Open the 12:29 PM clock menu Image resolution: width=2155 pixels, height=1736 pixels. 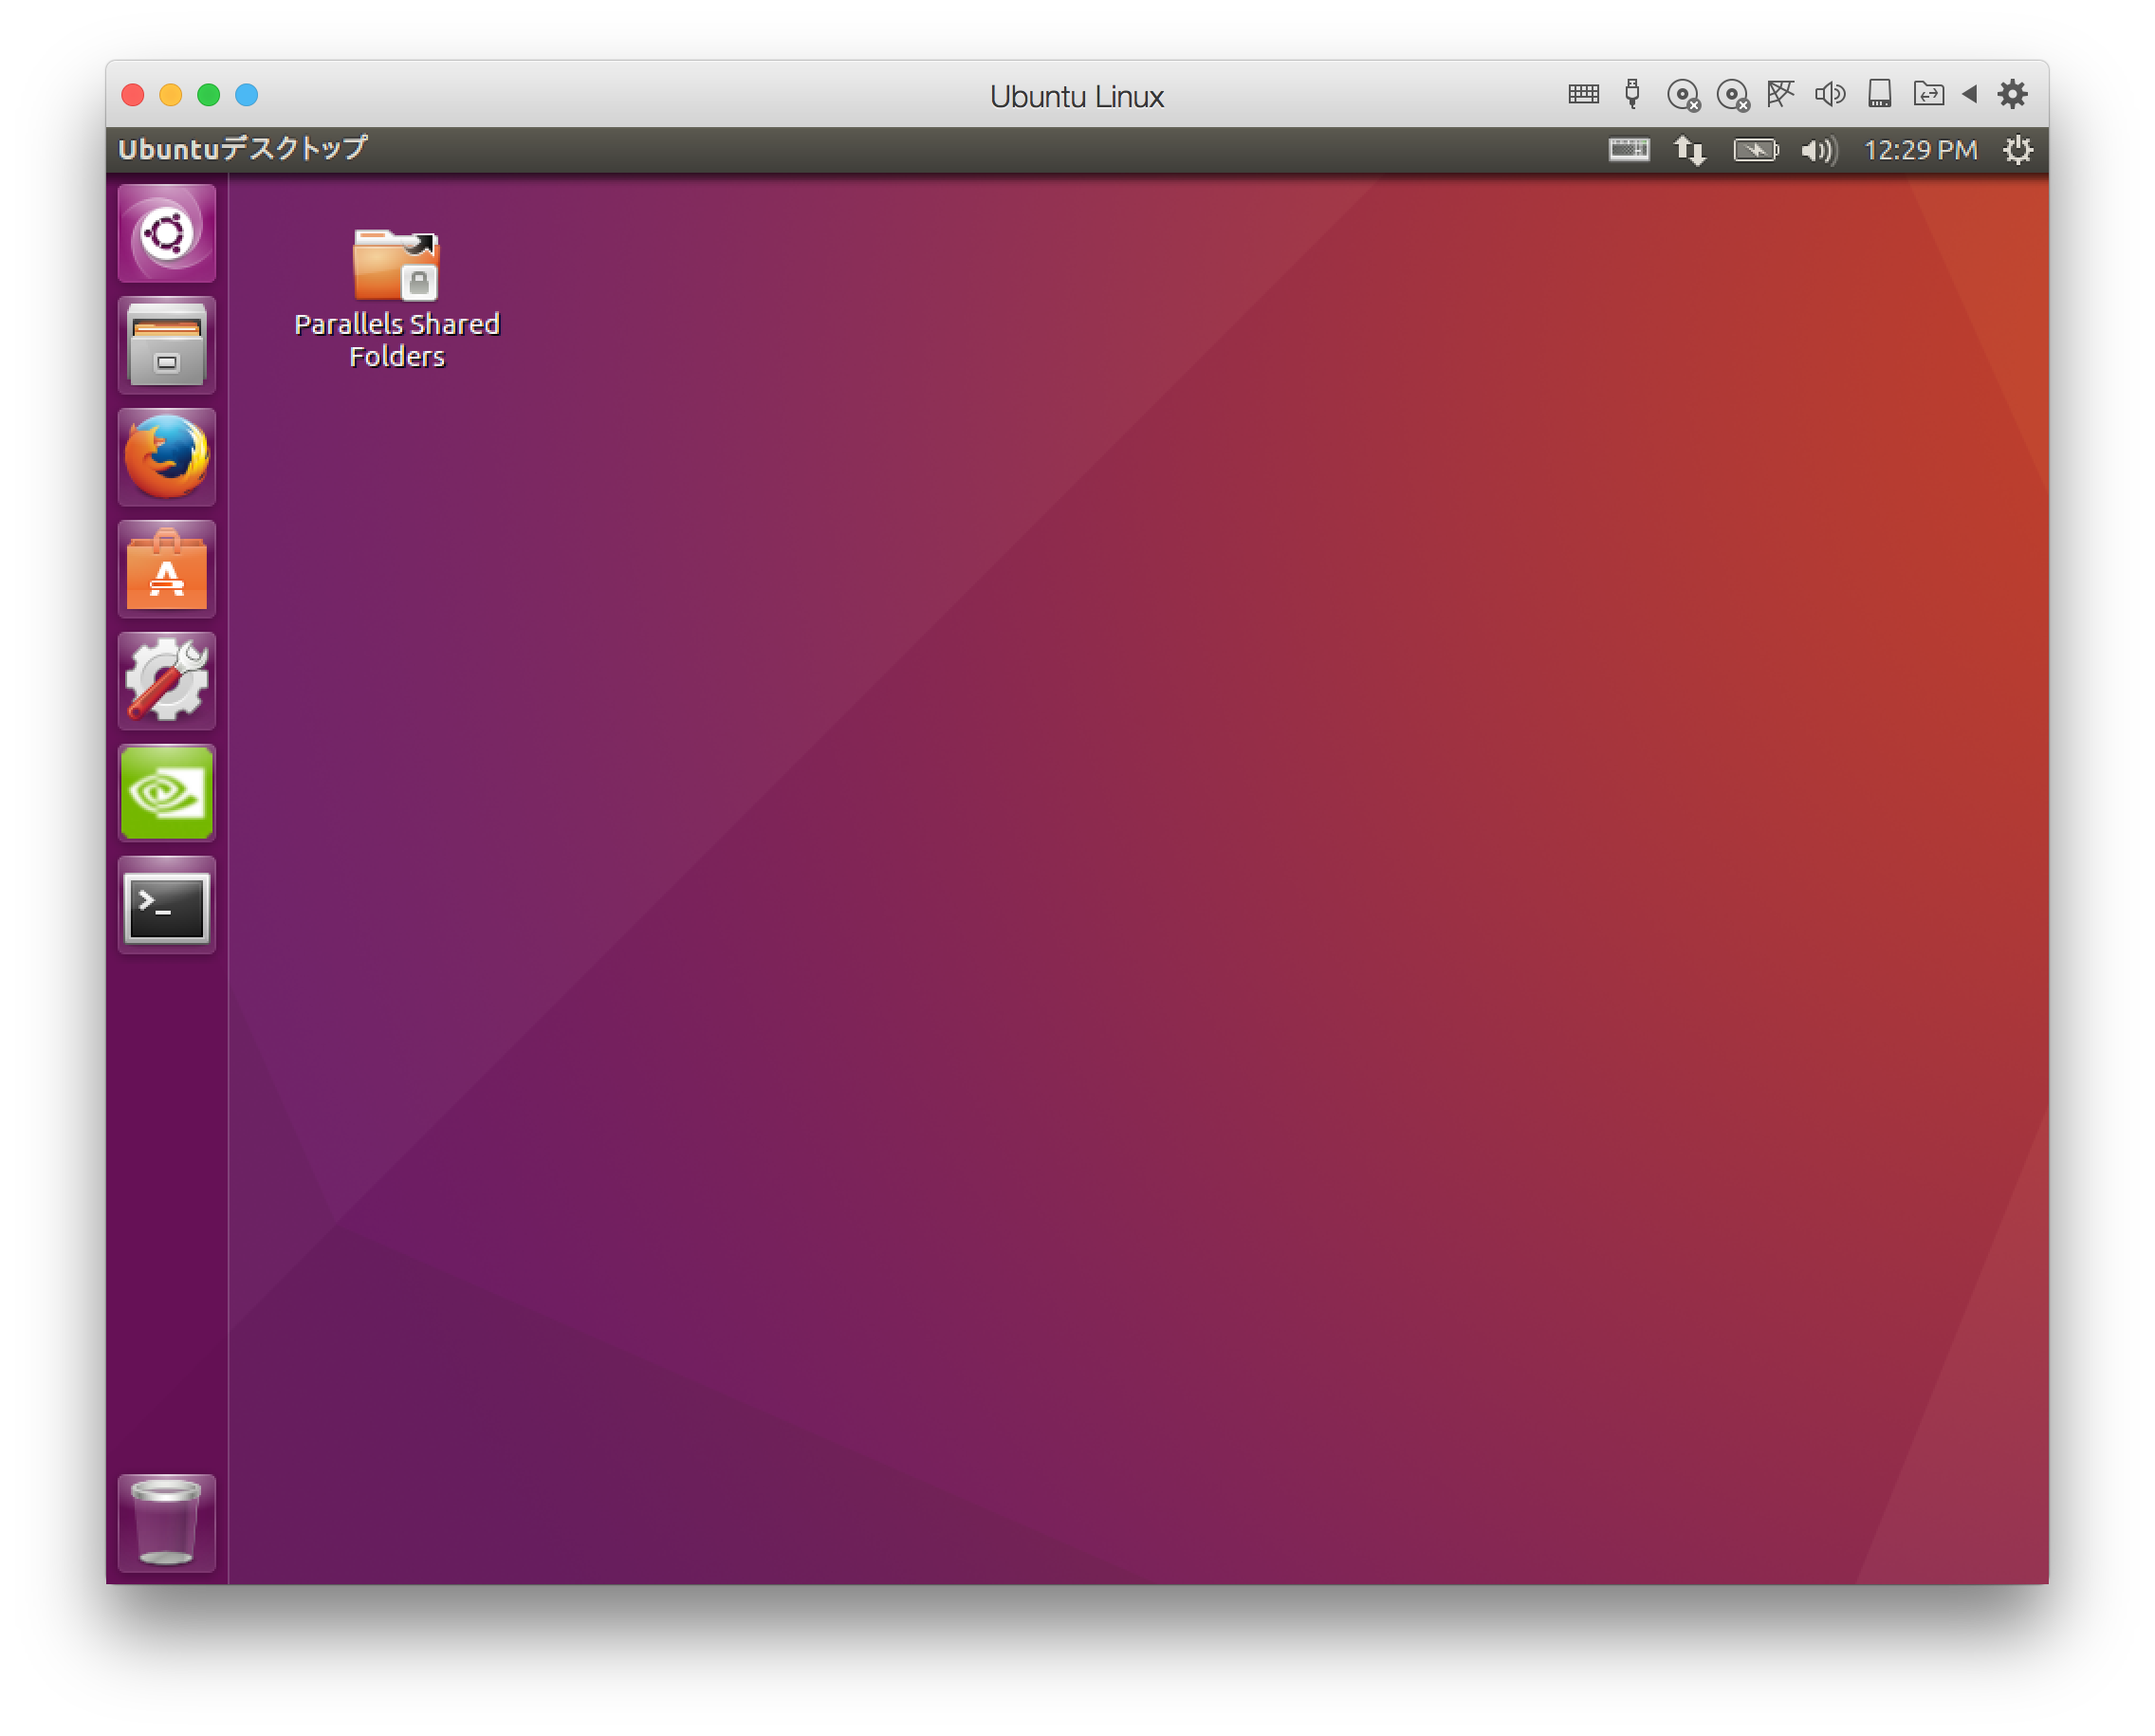click(1920, 150)
